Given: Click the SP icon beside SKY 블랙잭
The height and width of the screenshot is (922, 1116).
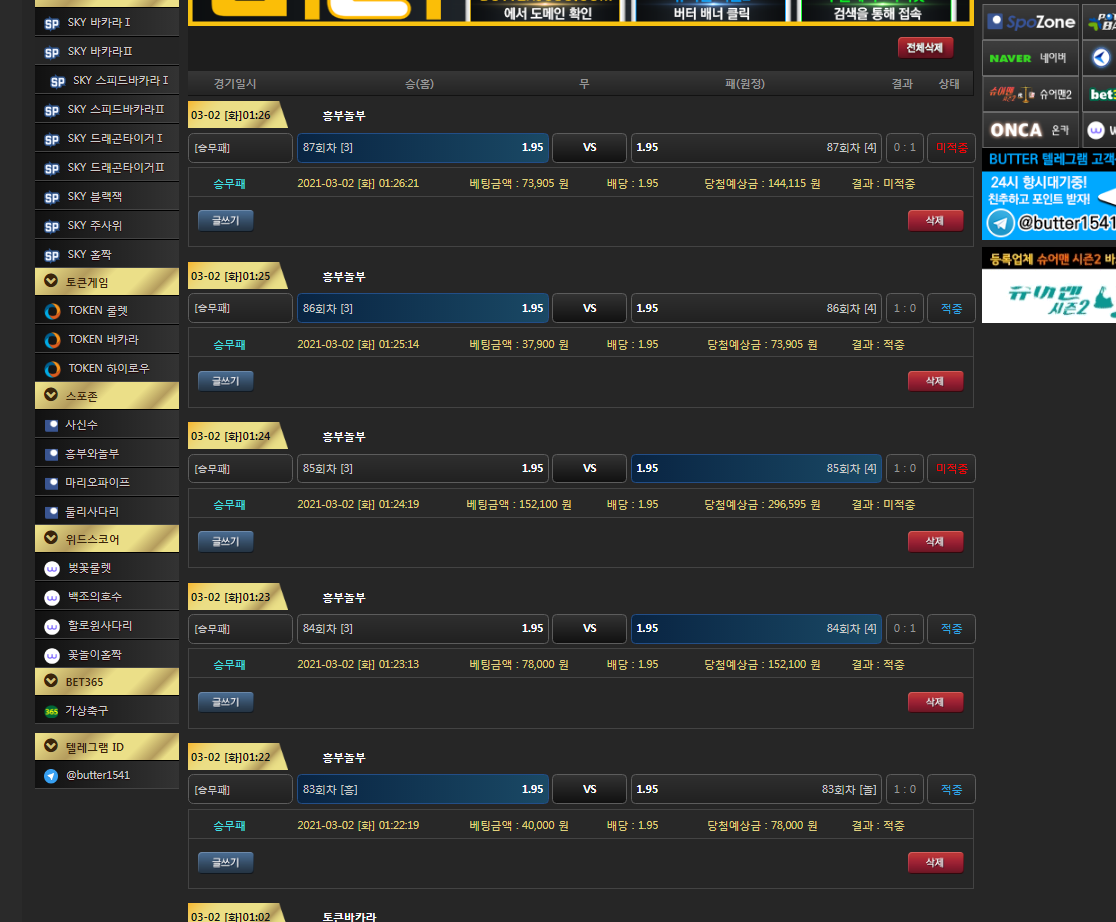Looking at the screenshot, I should [x=52, y=197].
